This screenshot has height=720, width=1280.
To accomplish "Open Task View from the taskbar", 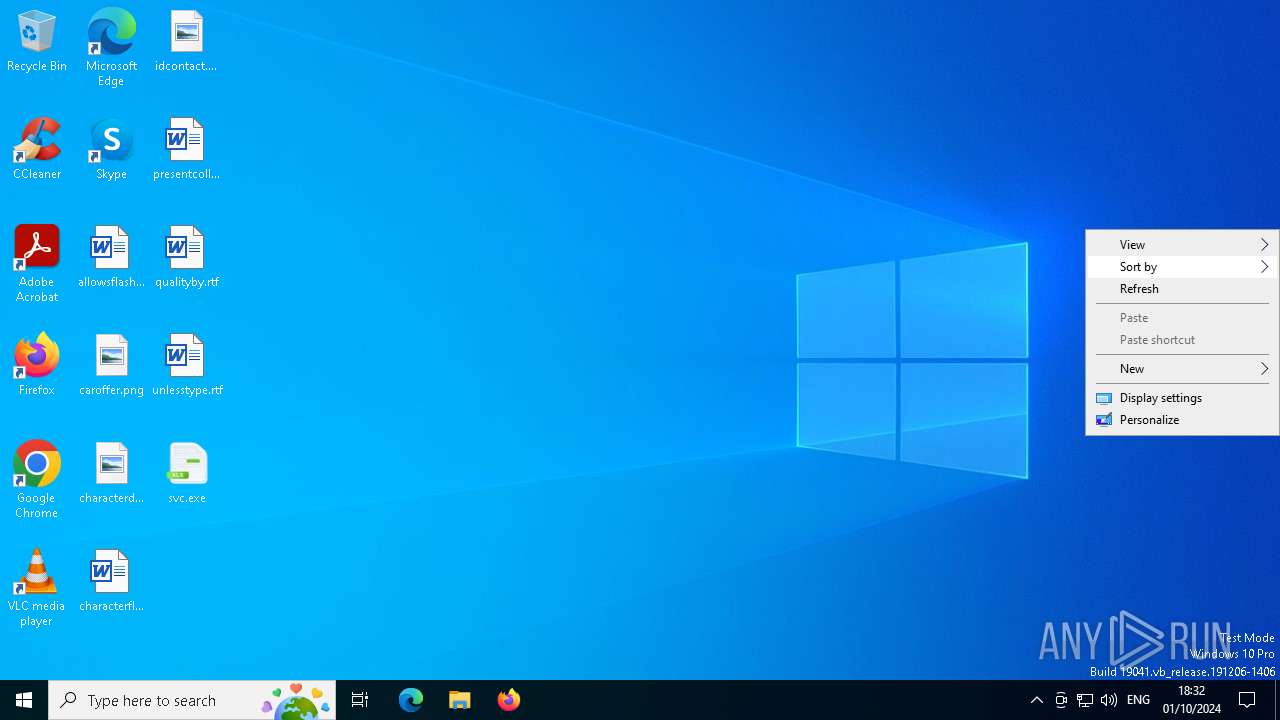I will point(360,700).
